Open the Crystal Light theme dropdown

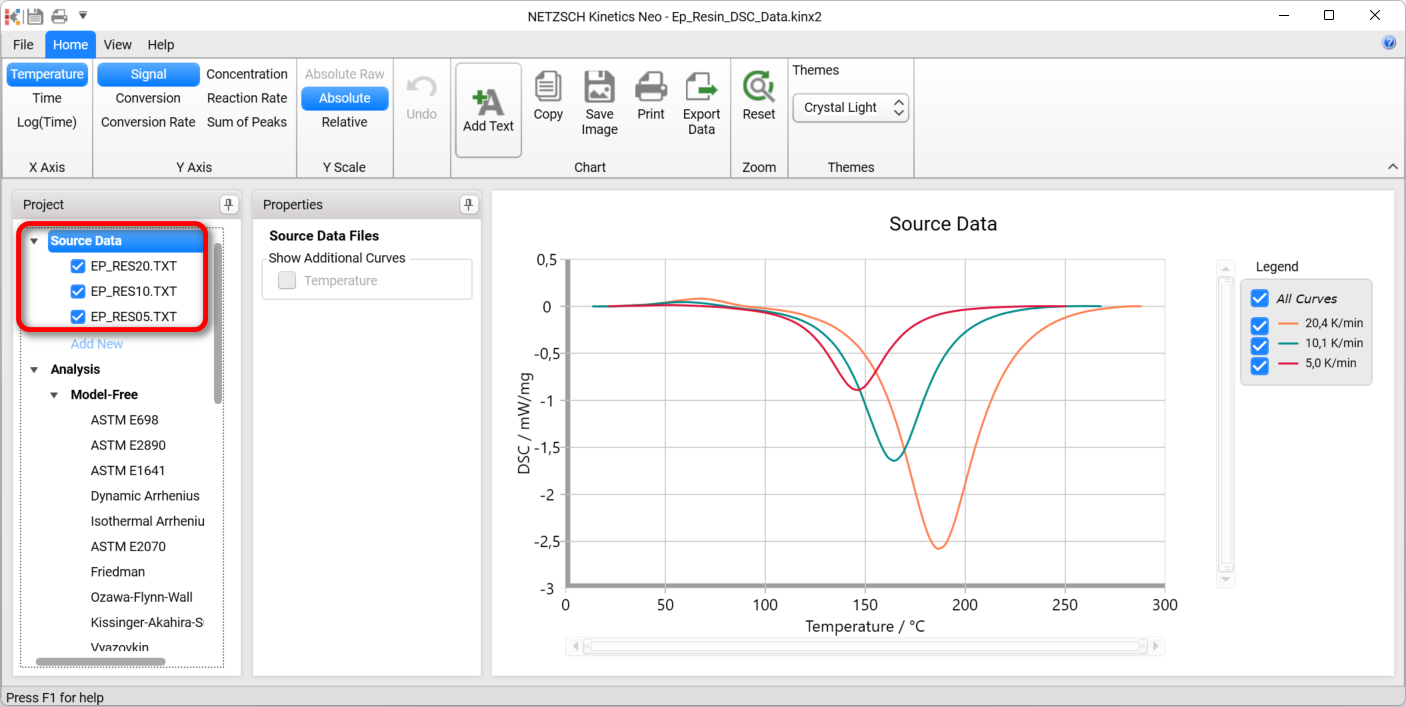[850, 108]
